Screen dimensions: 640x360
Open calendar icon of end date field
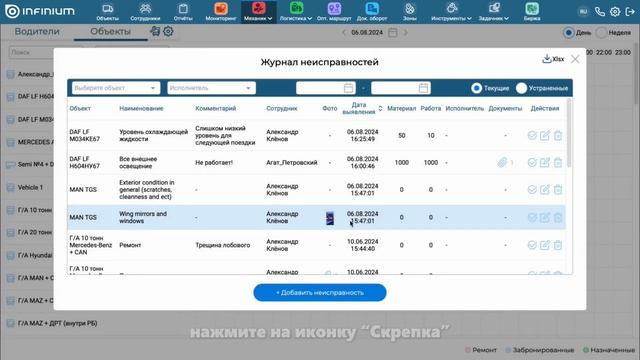coord(423,88)
